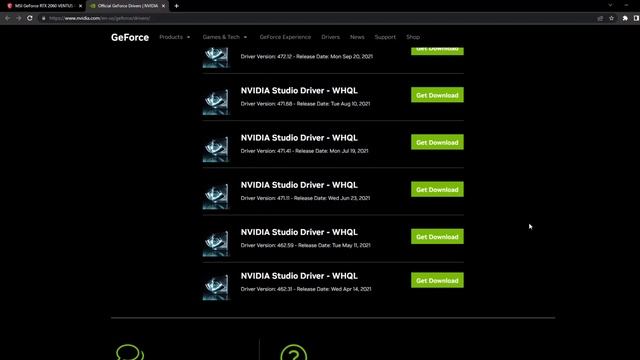Click 'Driver Version: 462.31' detail line
This screenshot has width=640, height=360.
pos(306,289)
